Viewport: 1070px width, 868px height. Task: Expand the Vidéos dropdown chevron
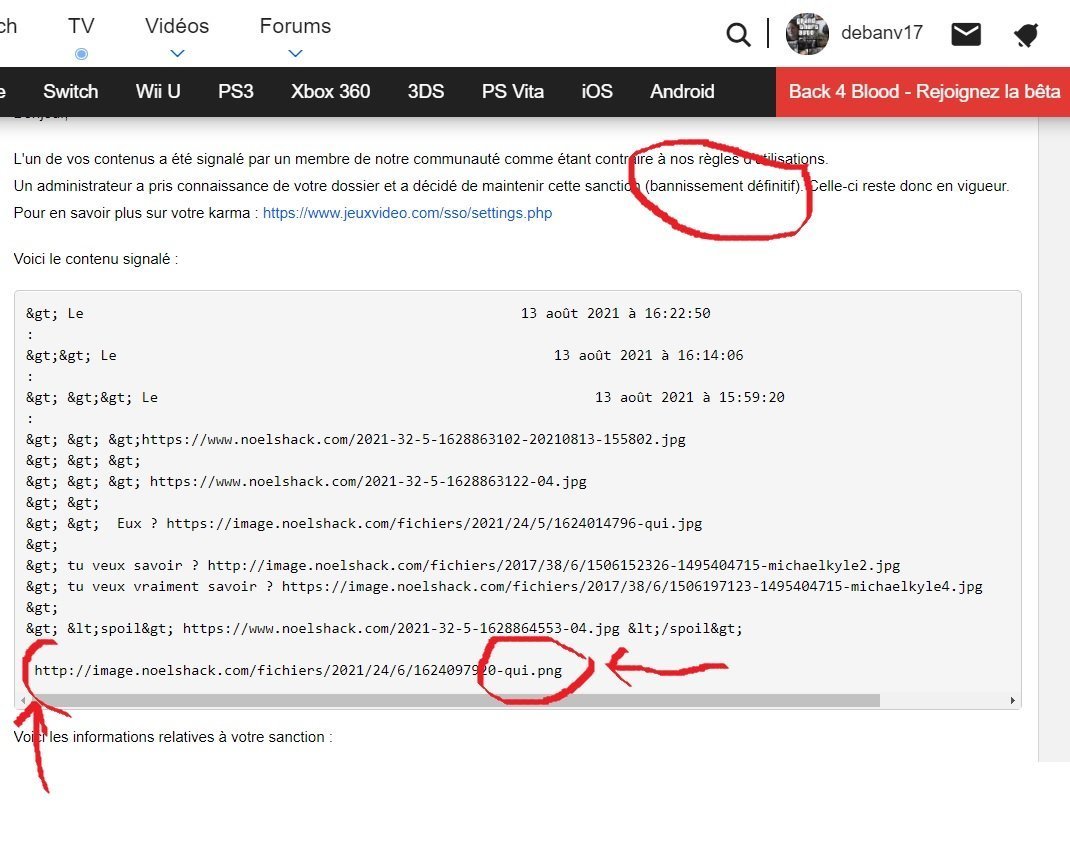pyautogui.click(x=177, y=53)
